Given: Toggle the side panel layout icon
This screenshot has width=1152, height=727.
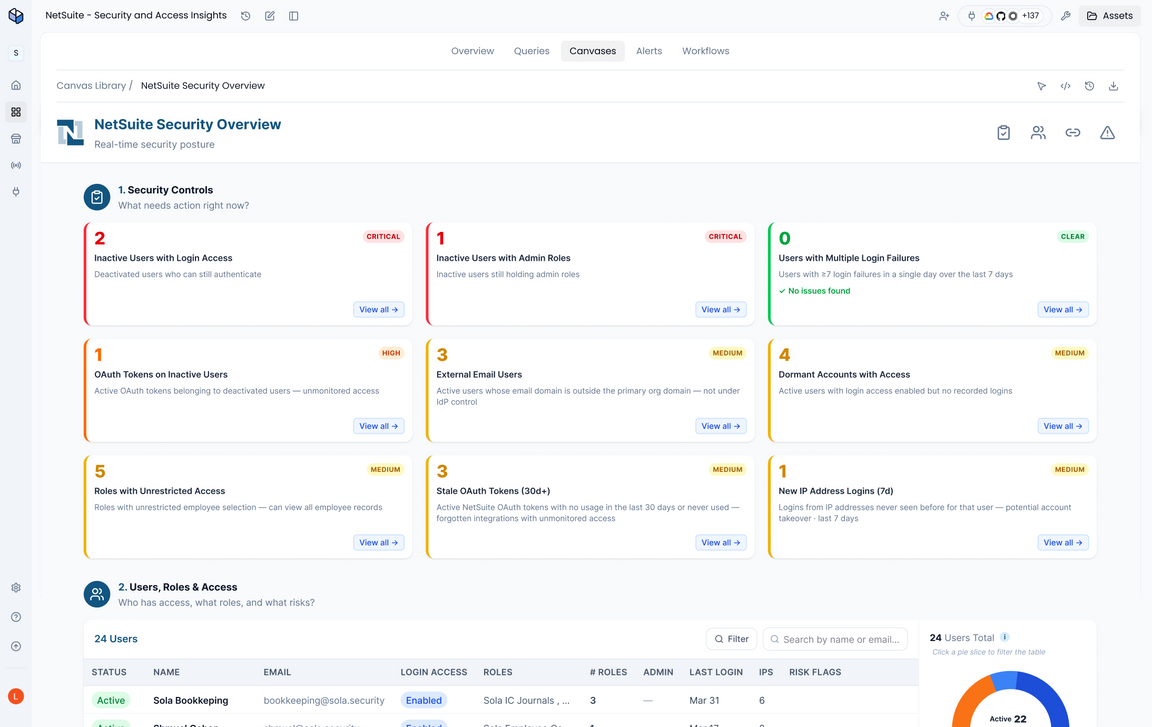Looking at the screenshot, I should point(294,16).
